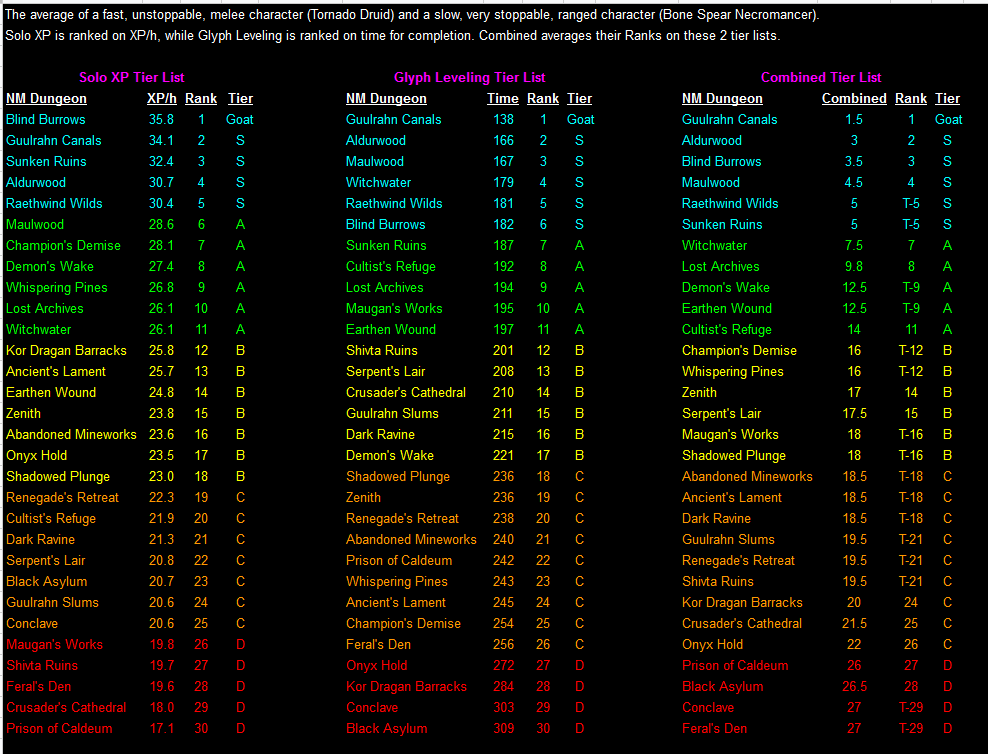Click Champion's Demise in Solo XP list
The width and height of the screenshot is (988, 754).
pos(63,245)
